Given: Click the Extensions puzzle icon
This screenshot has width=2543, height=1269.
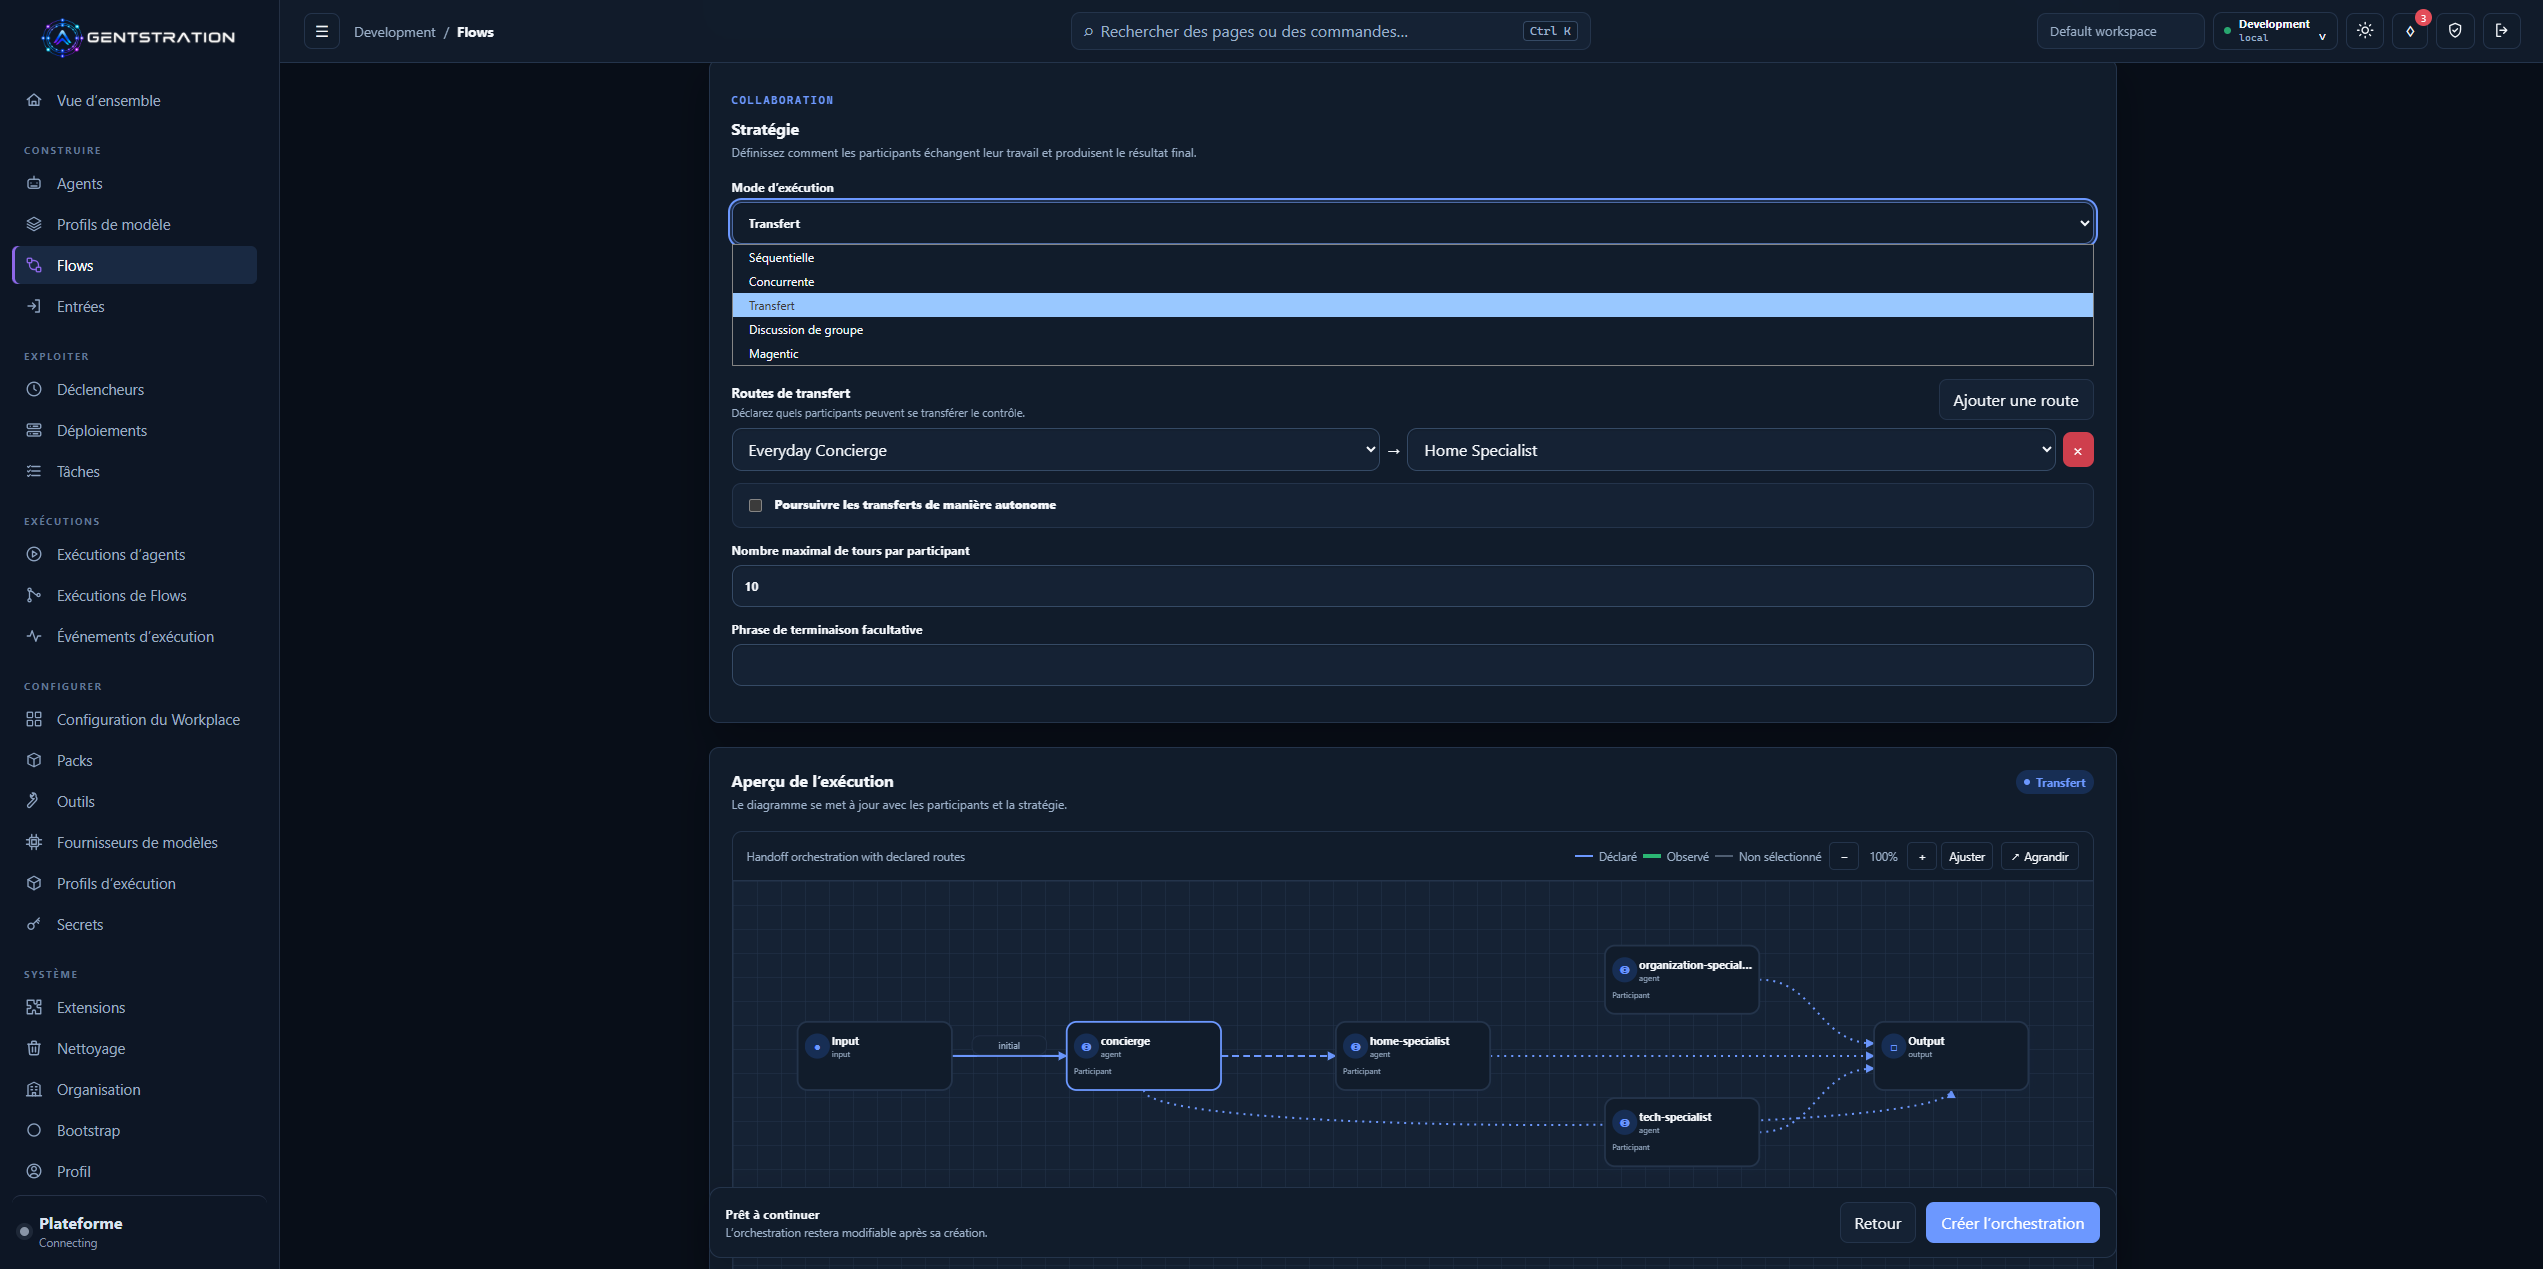Looking at the screenshot, I should pyautogui.click(x=34, y=1007).
